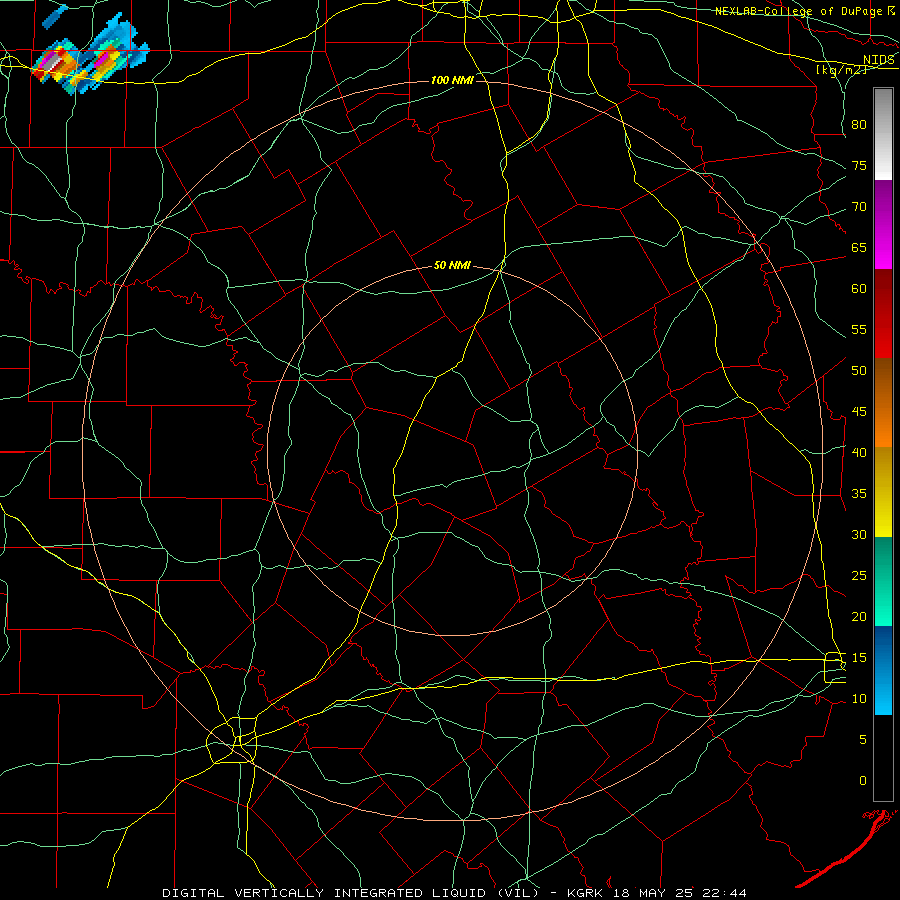Screen dimensions: 900x900
Task: Click the 75 value on the scale
Action: pos(859,165)
